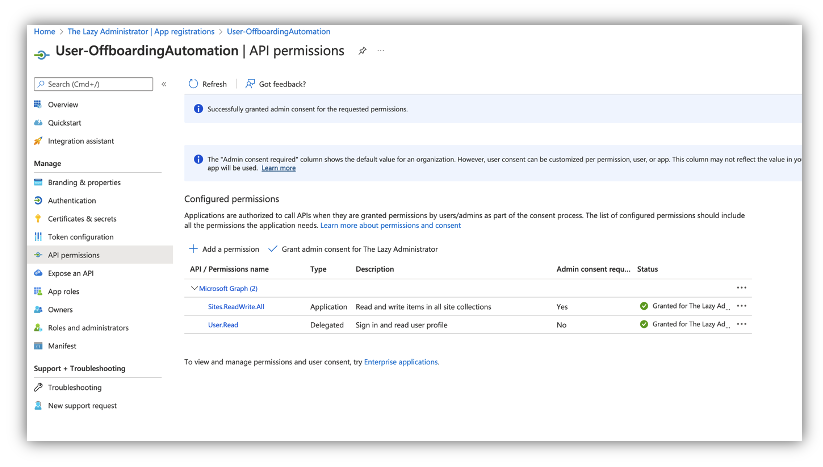
Task: Click the Got feedback person icon
Action: [x=250, y=83]
